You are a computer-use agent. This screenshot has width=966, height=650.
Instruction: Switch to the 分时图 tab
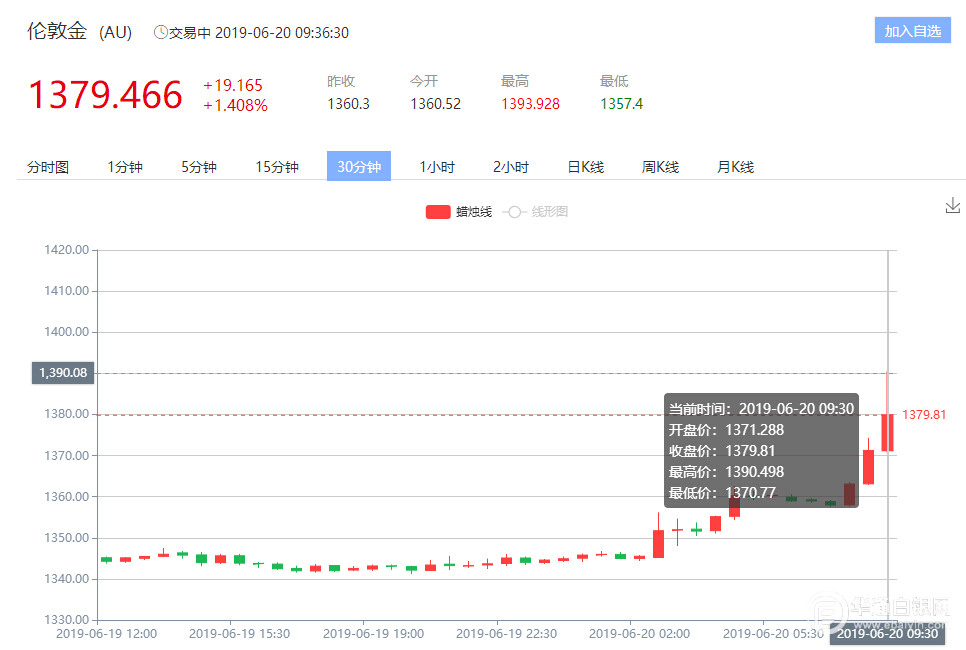[48, 167]
